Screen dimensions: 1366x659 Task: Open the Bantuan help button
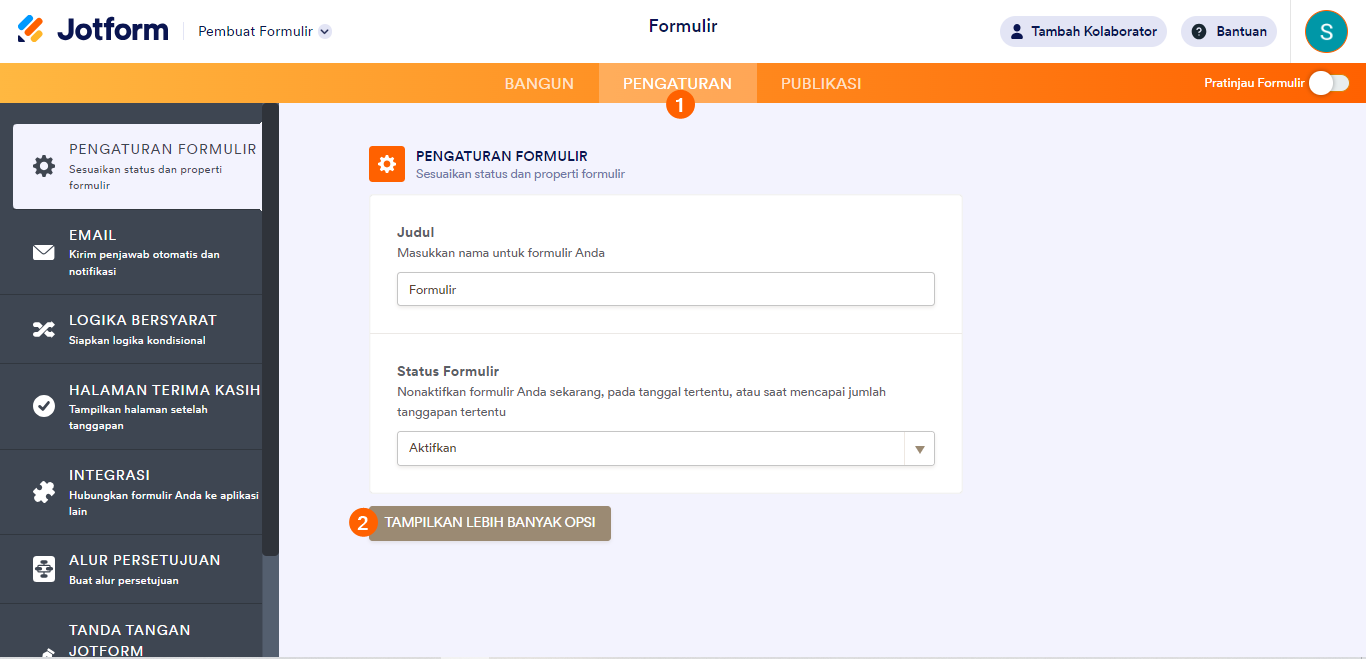tap(1229, 31)
